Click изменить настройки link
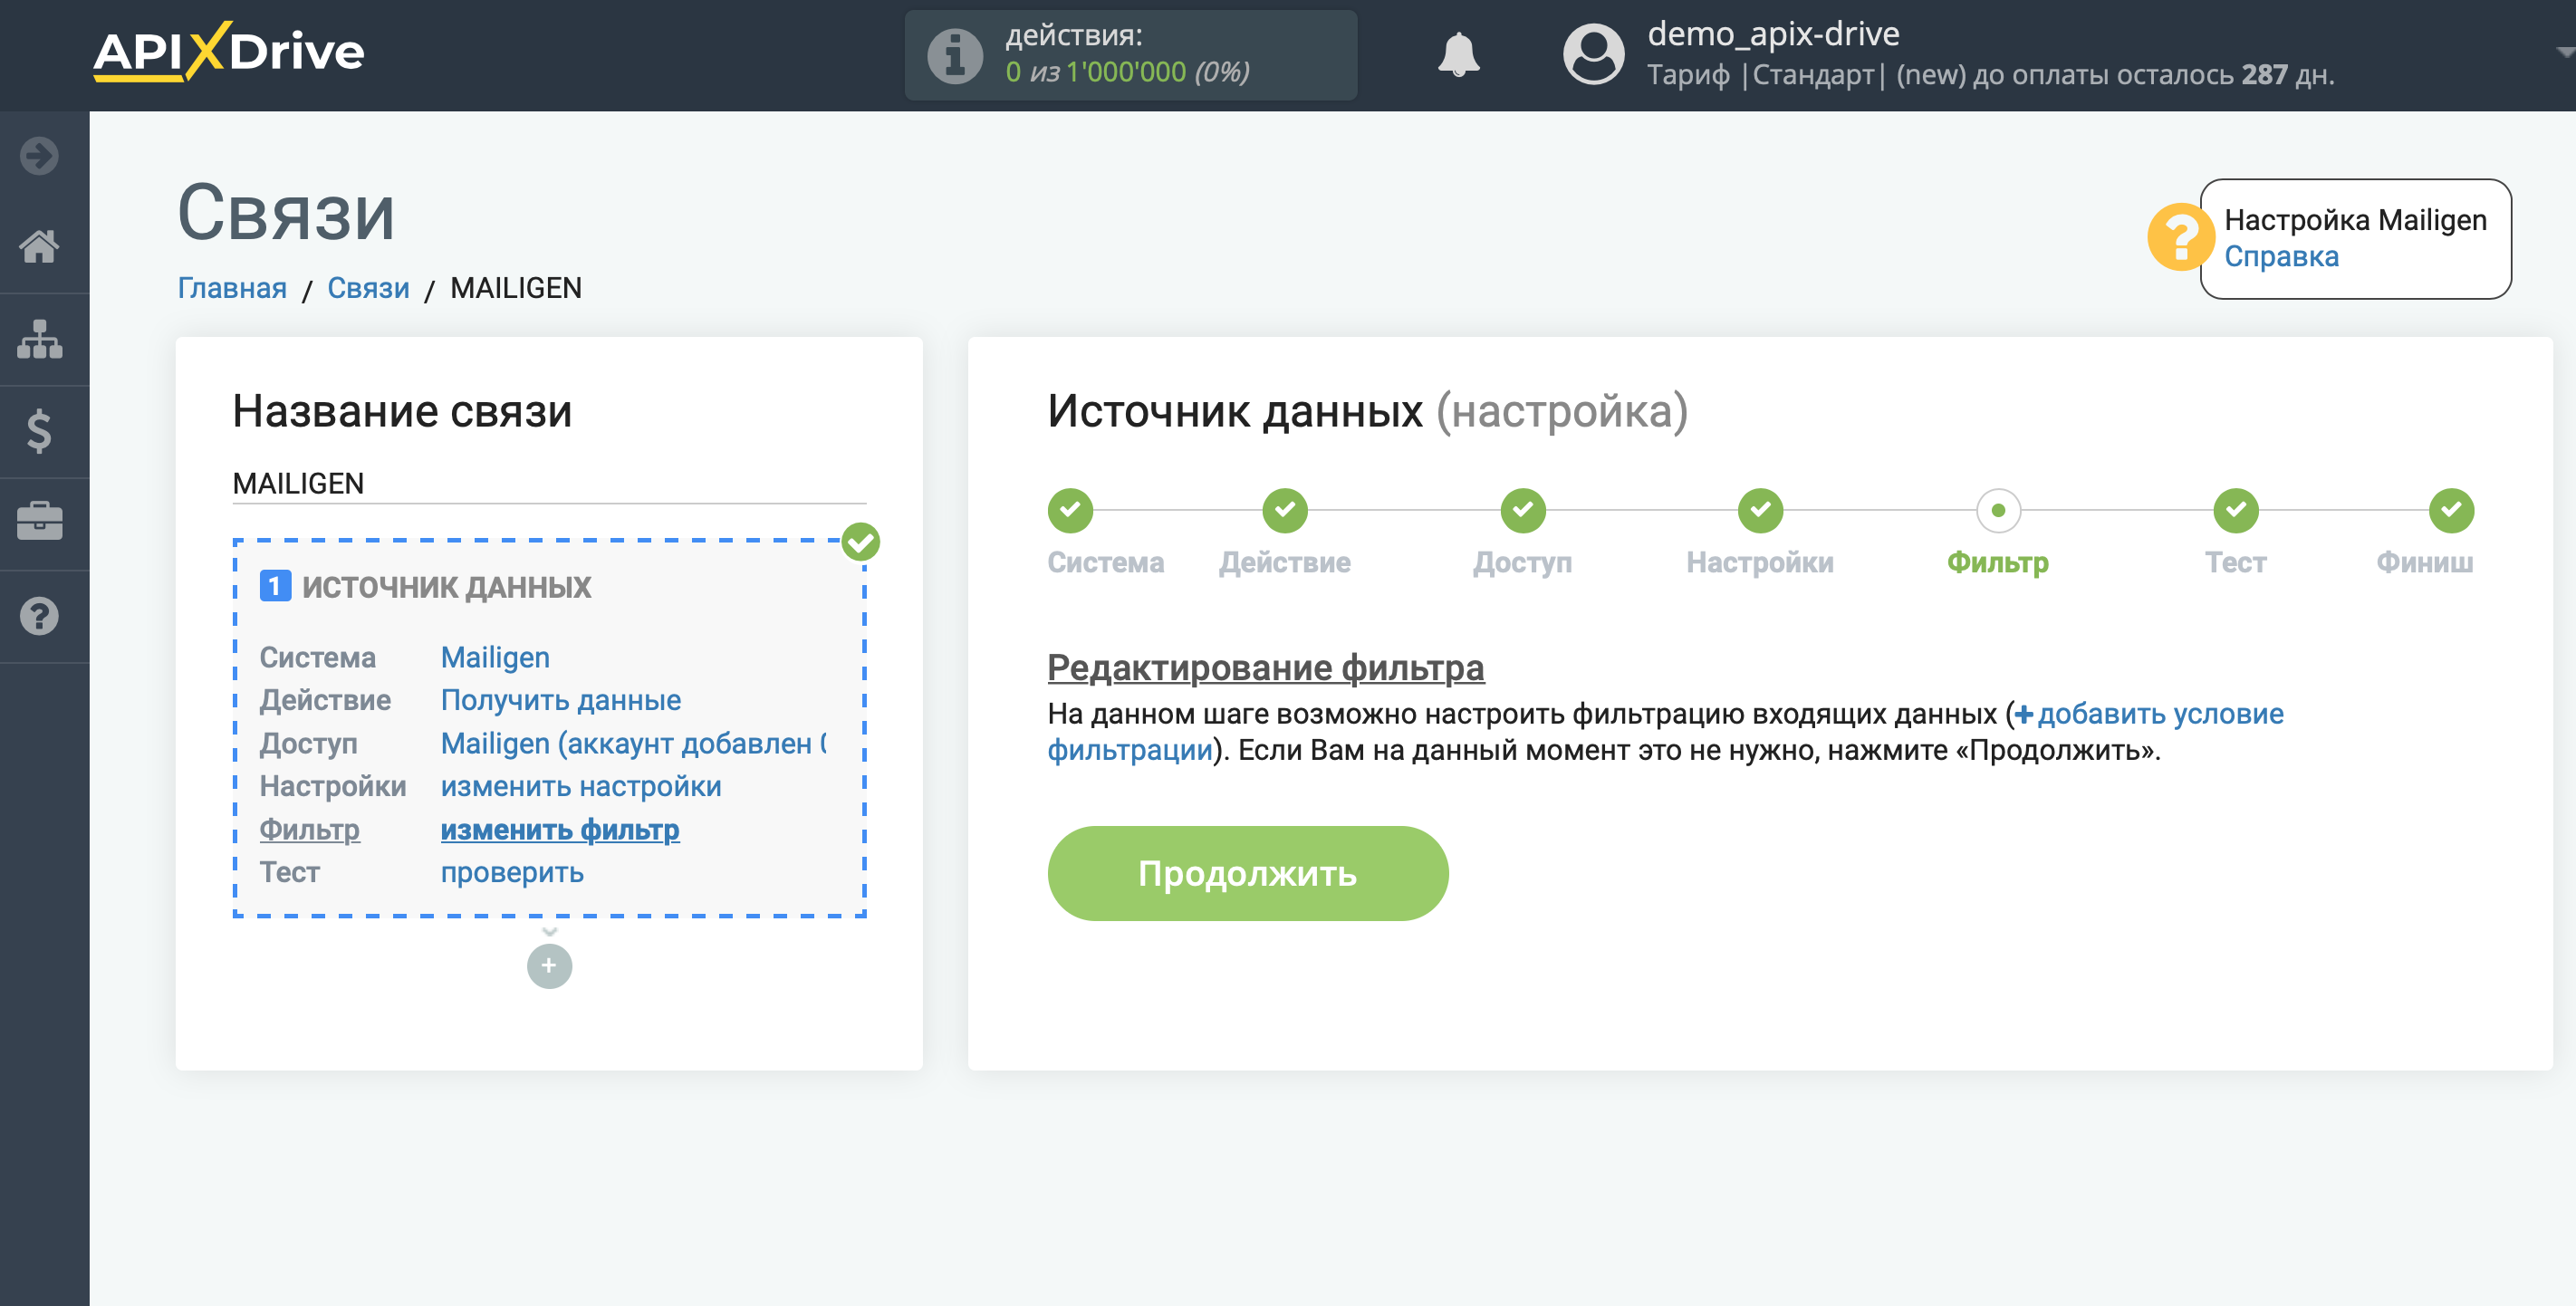The image size is (2576, 1306). [581, 786]
